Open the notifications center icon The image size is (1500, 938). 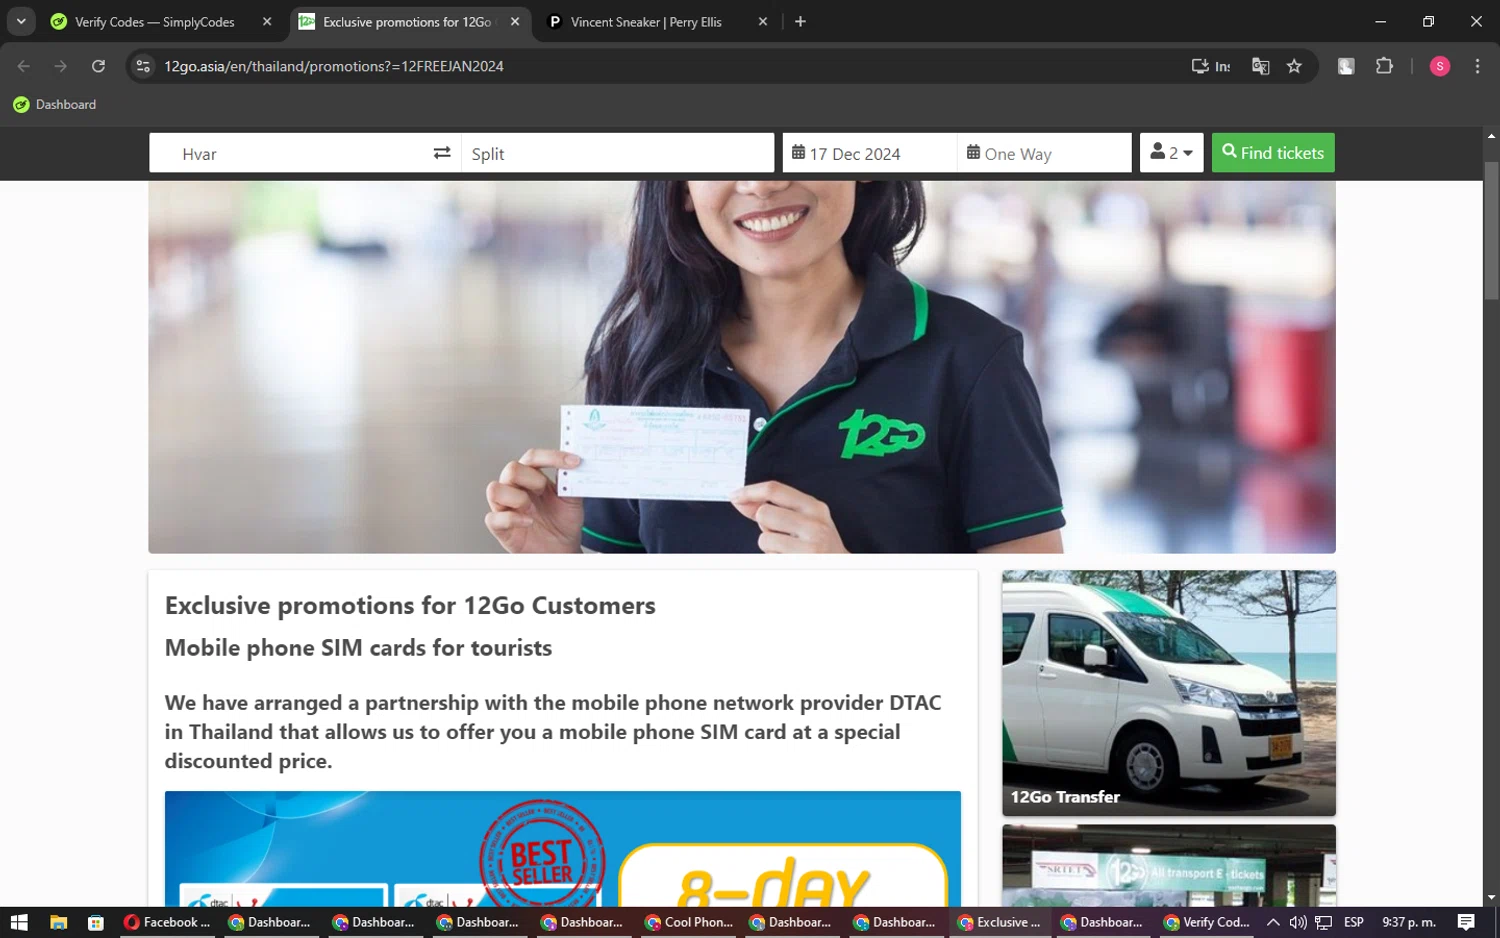(x=1466, y=922)
